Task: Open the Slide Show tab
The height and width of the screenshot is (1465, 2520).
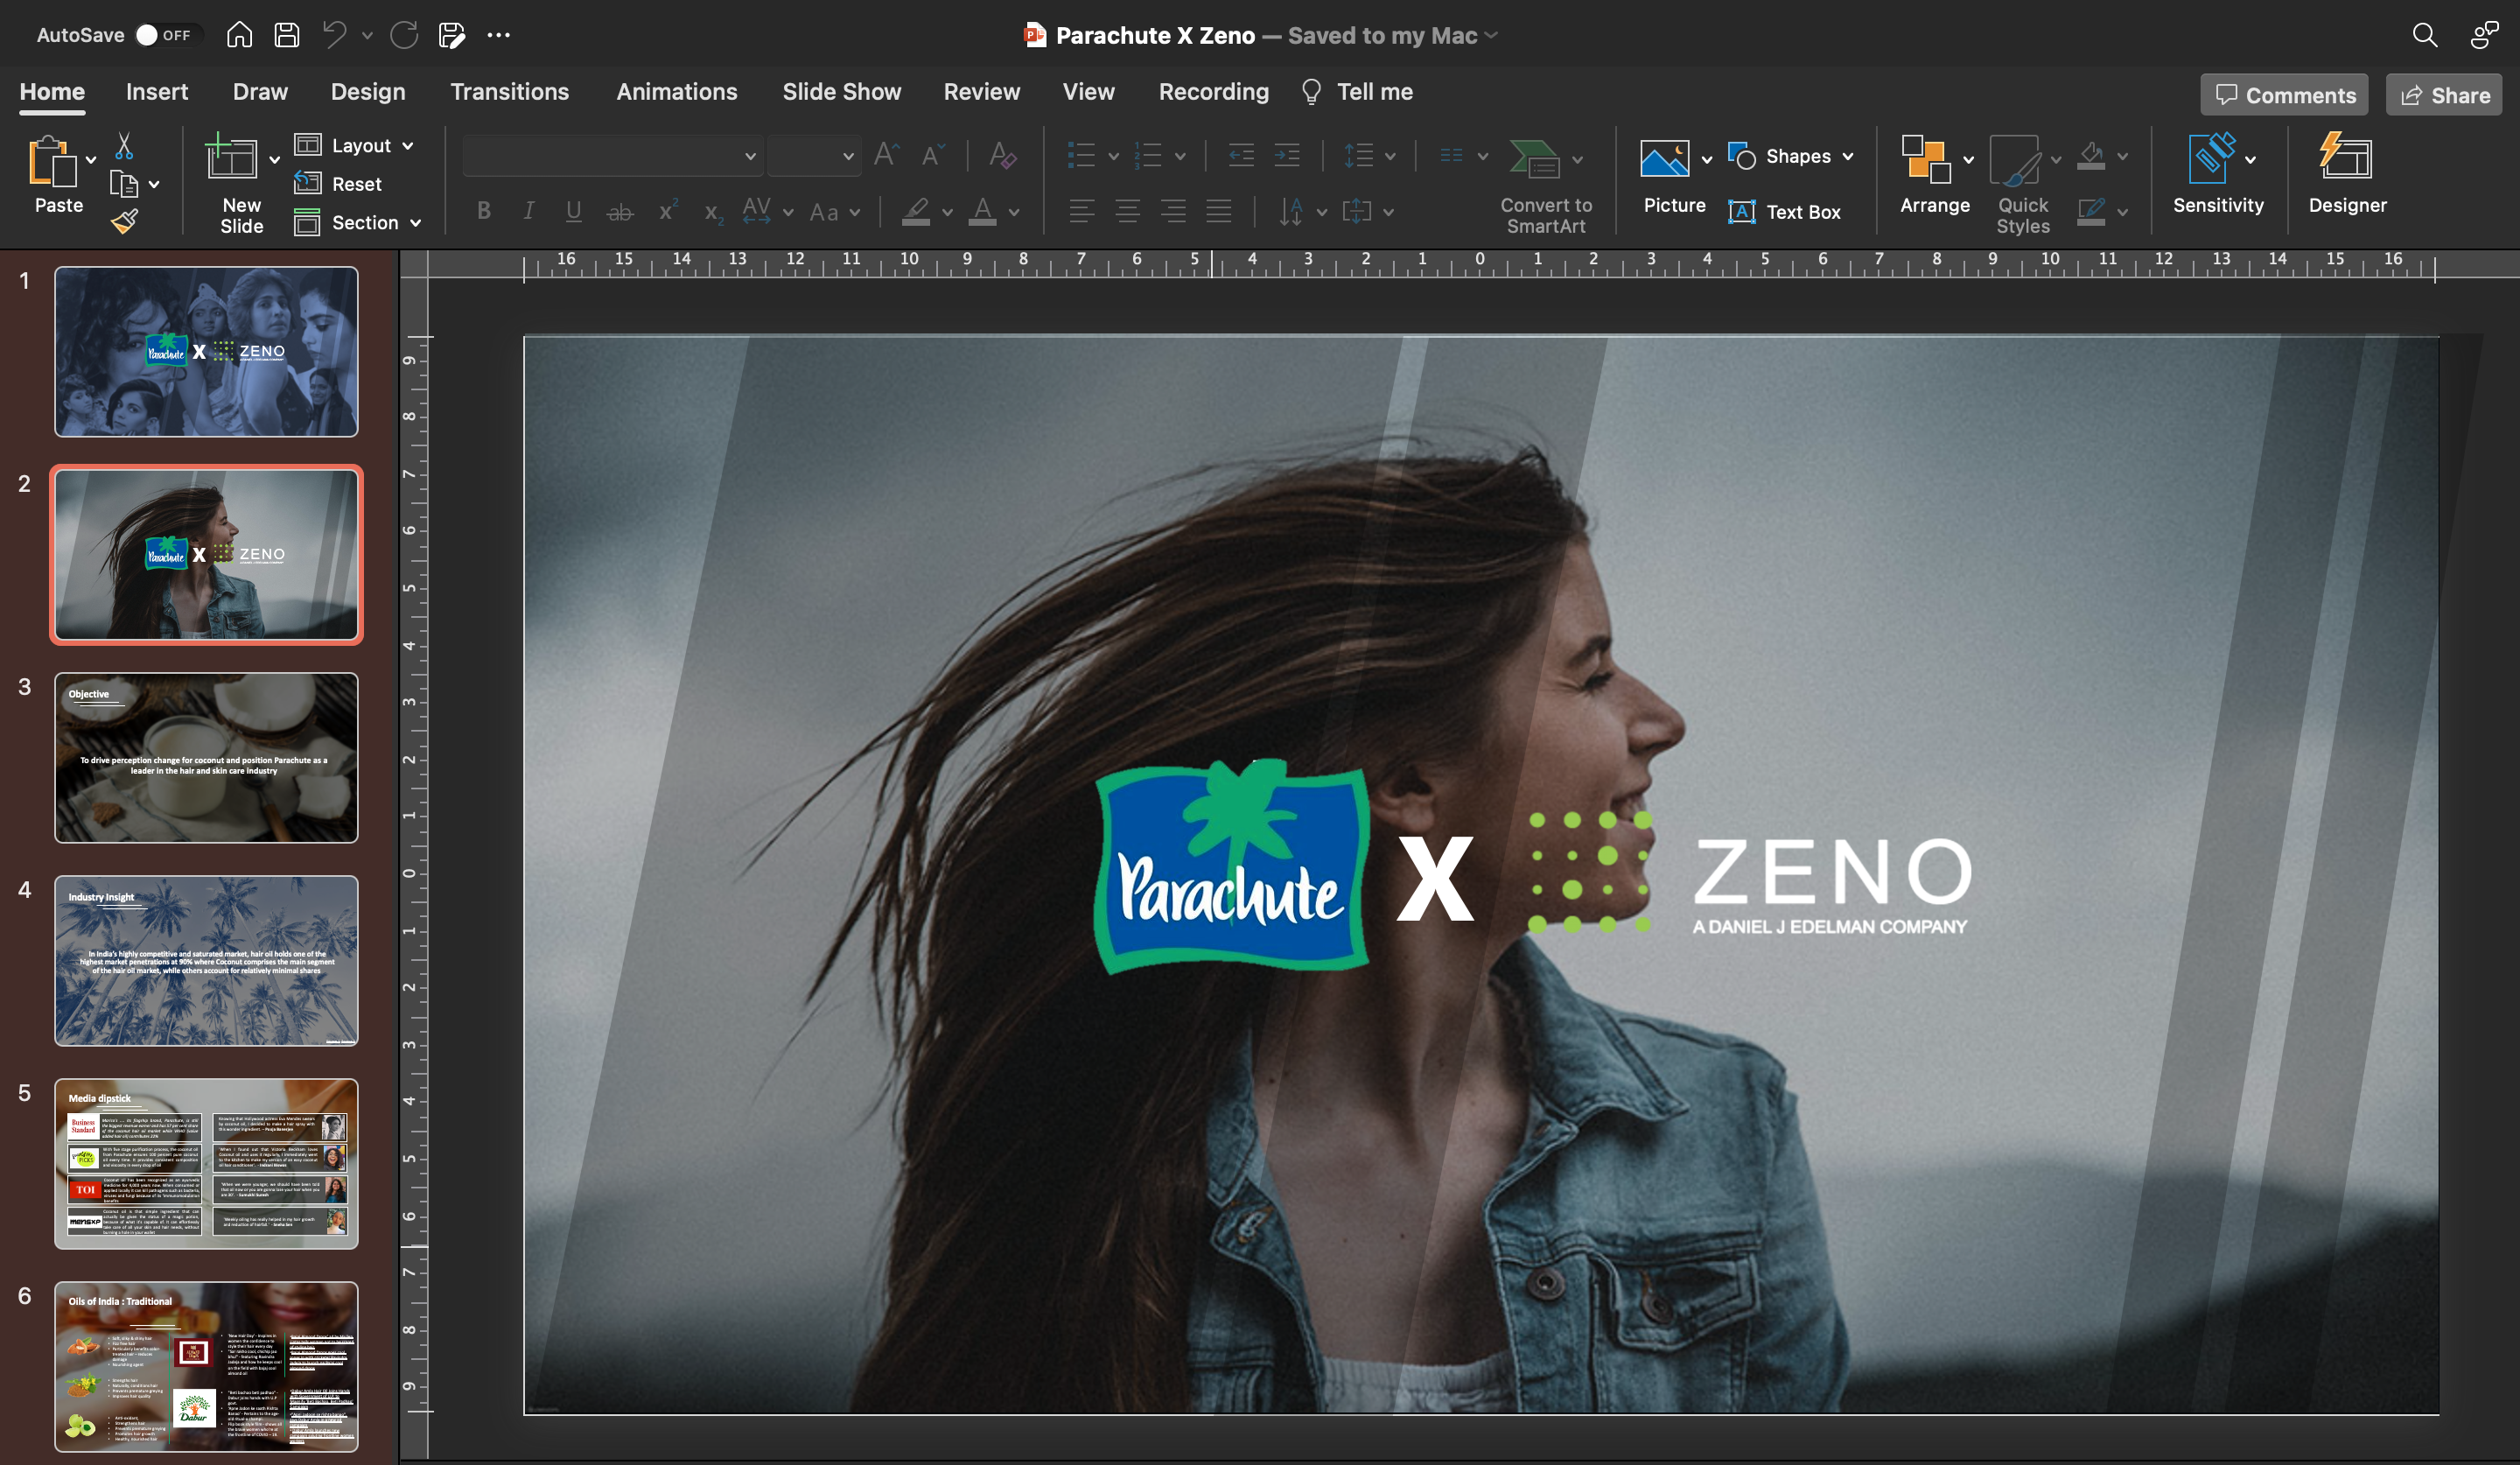Action: coord(841,92)
